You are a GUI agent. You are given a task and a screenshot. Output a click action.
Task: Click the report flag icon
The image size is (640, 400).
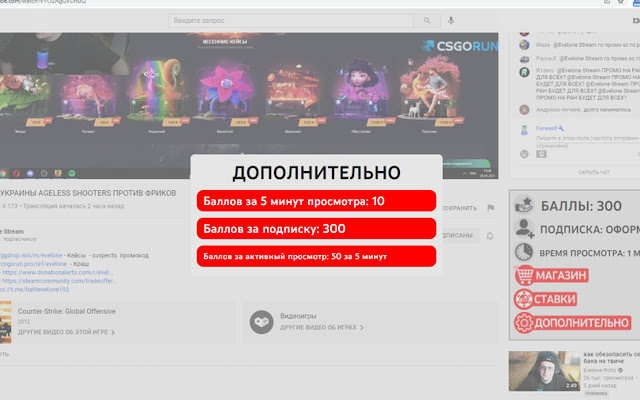491,208
